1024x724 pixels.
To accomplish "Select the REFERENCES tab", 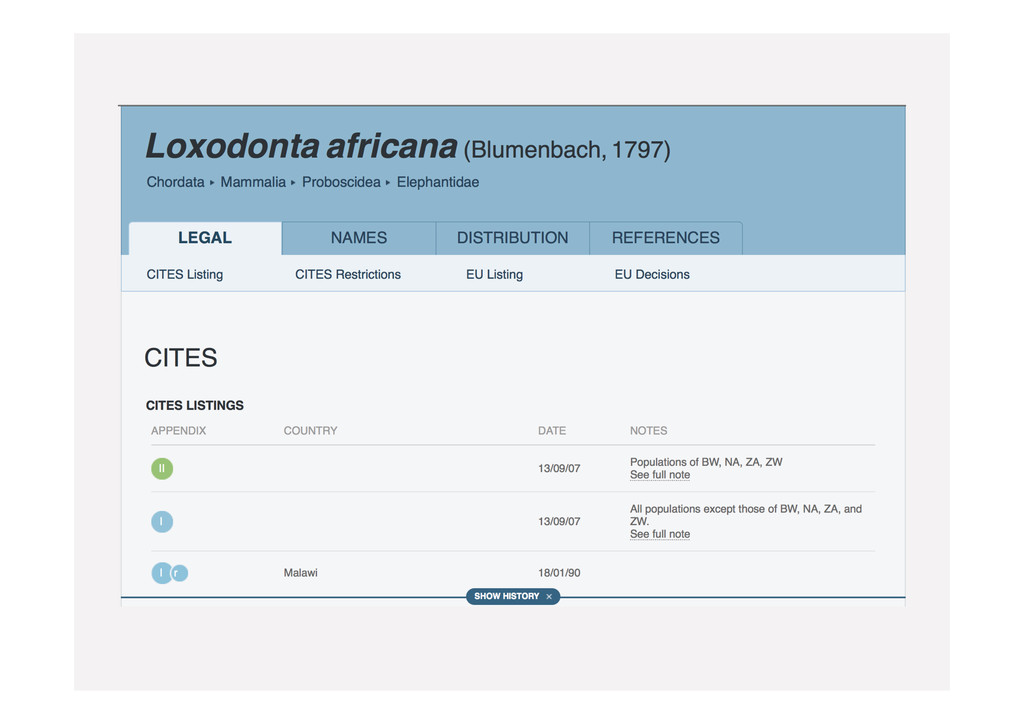I will [665, 238].
